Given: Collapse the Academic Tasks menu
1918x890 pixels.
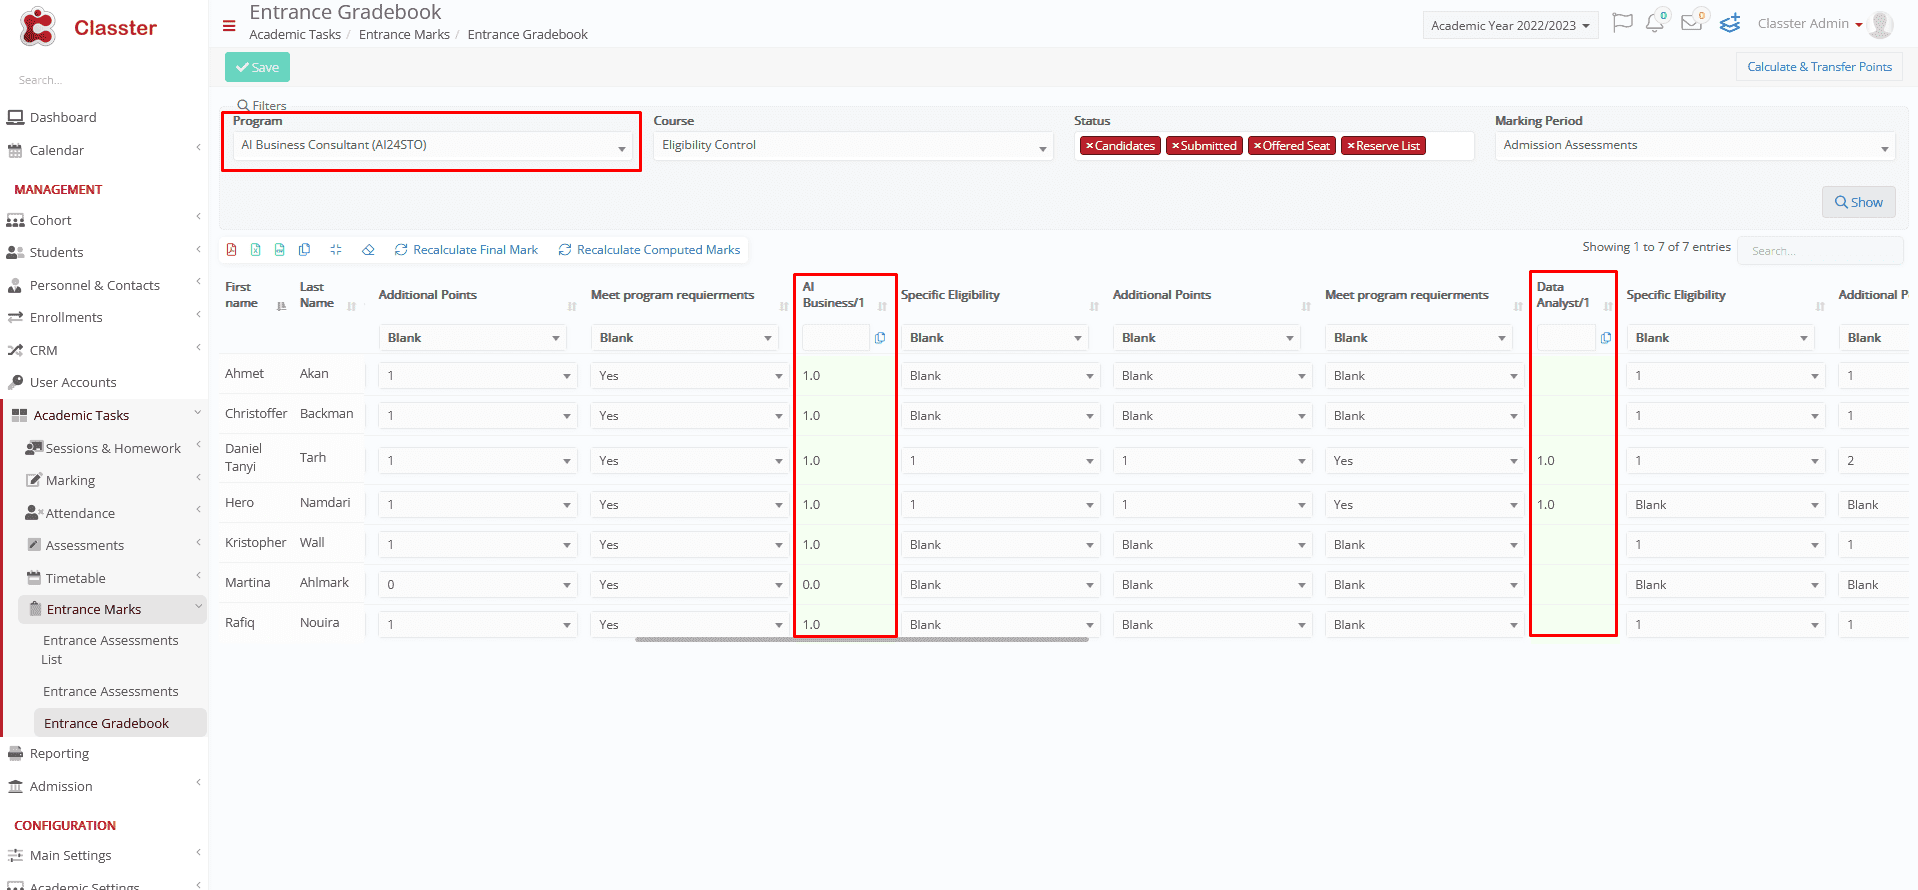Looking at the screenshot, I should point(104,415).
